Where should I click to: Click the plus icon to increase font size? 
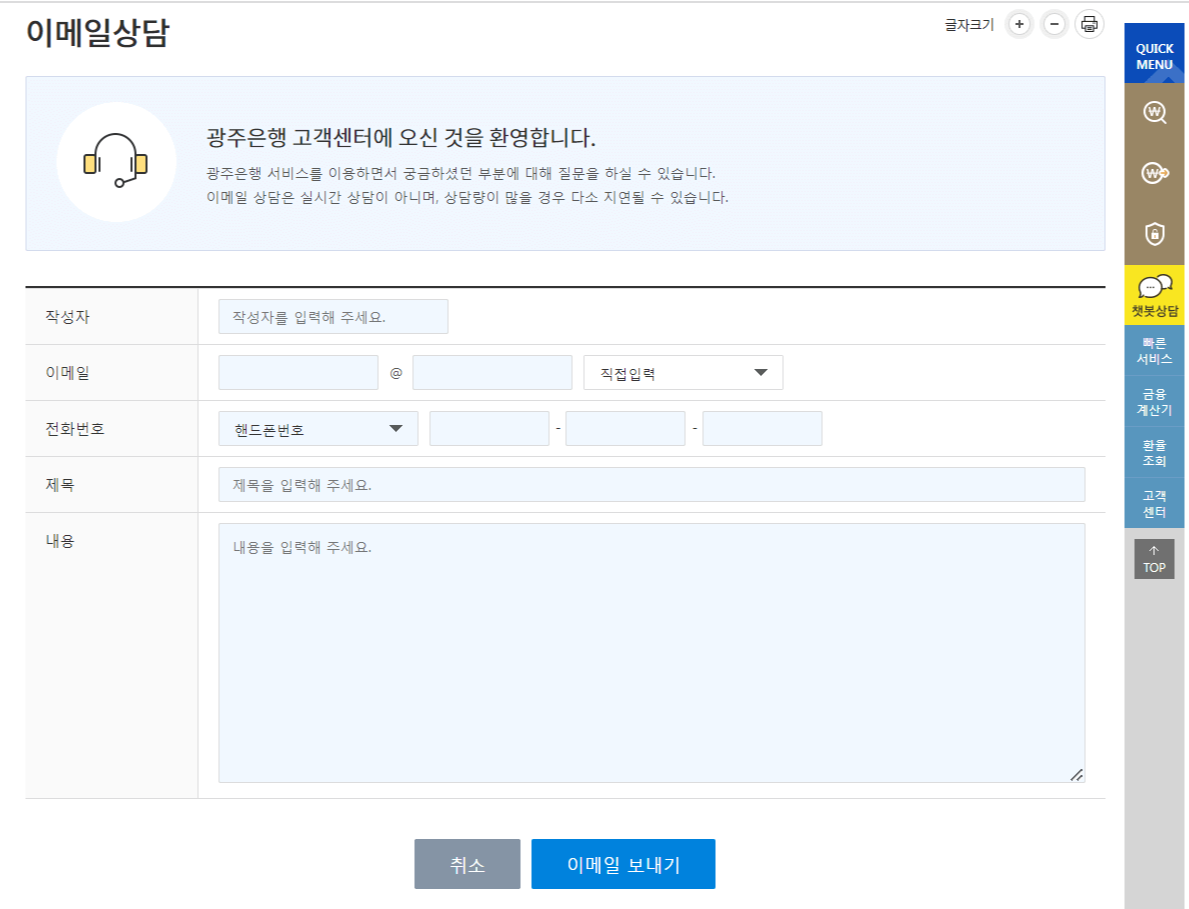(x=1017, y=22)
